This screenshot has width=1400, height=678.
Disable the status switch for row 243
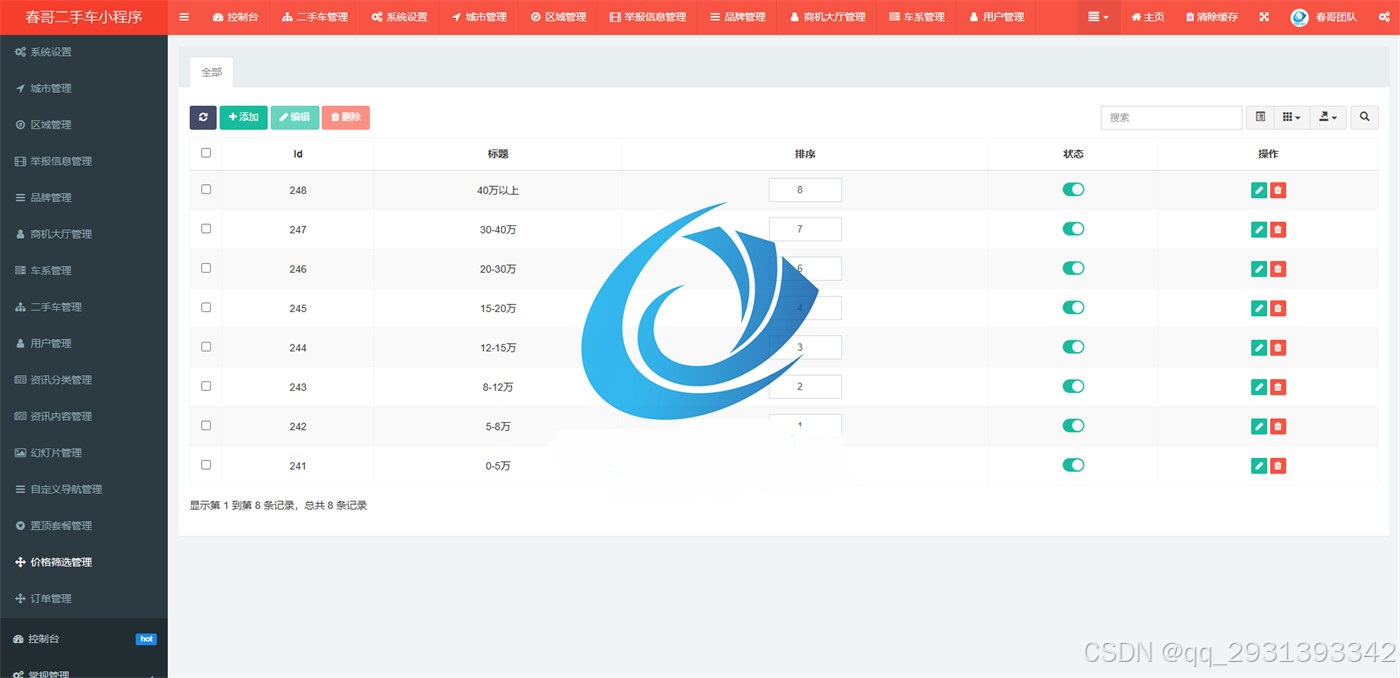1073,386
